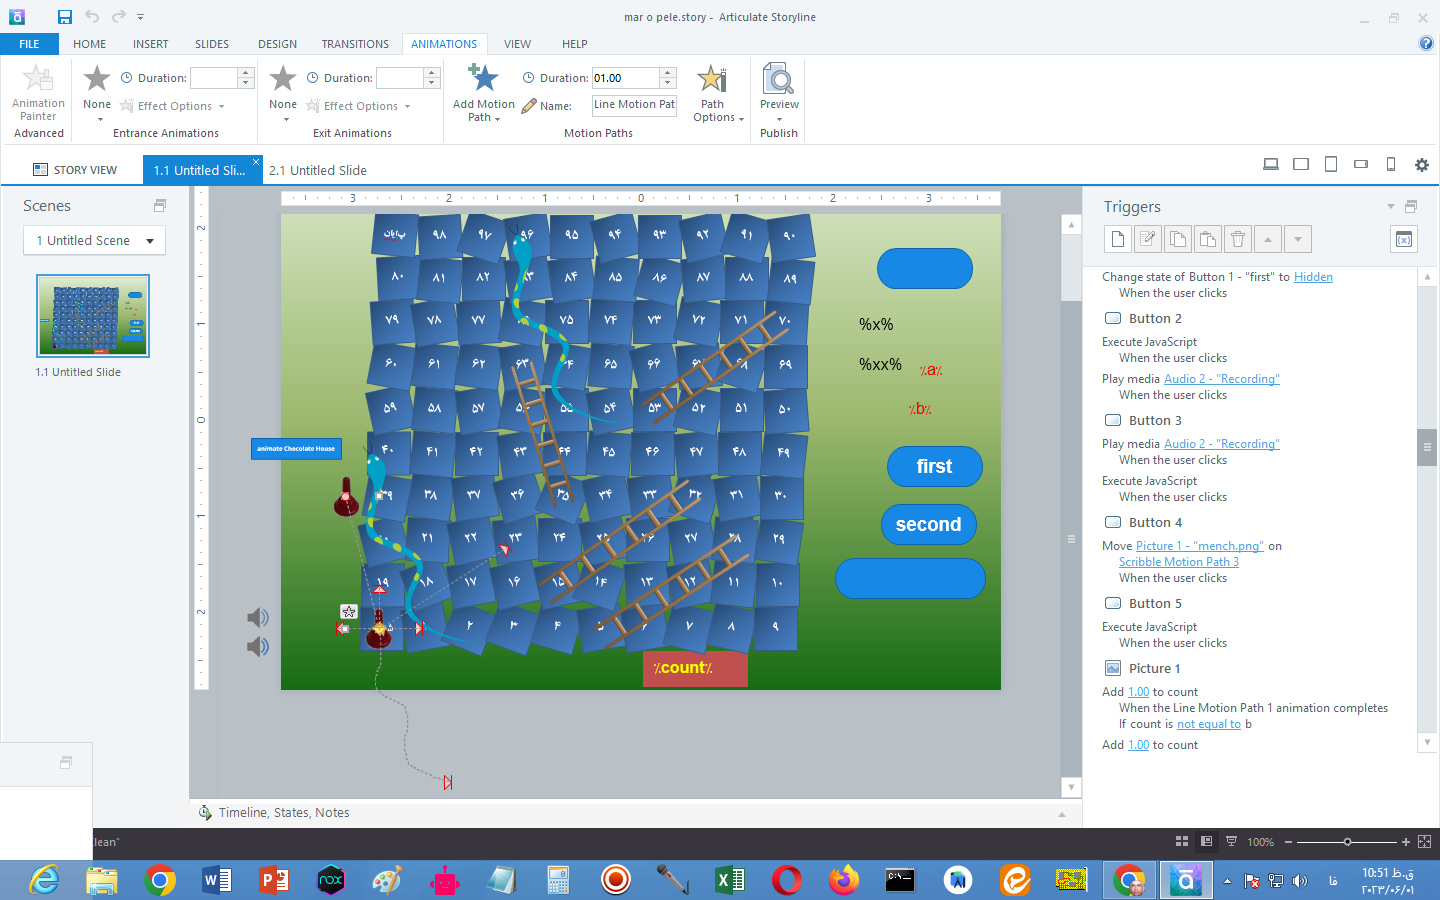Toggle fit-to-window icon beside zoom
This screenshot has height=900, width=1440.
coord(1424,842)
